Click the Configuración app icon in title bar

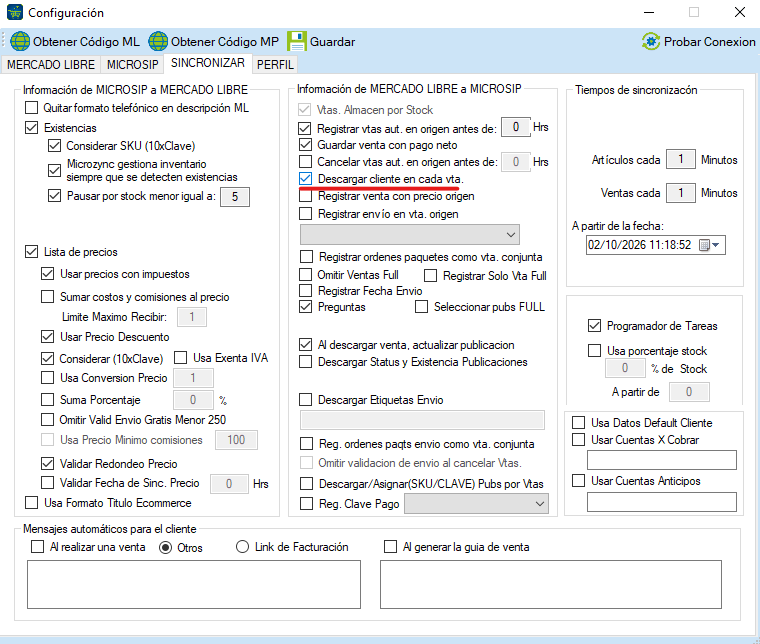[x=15, y=12]
